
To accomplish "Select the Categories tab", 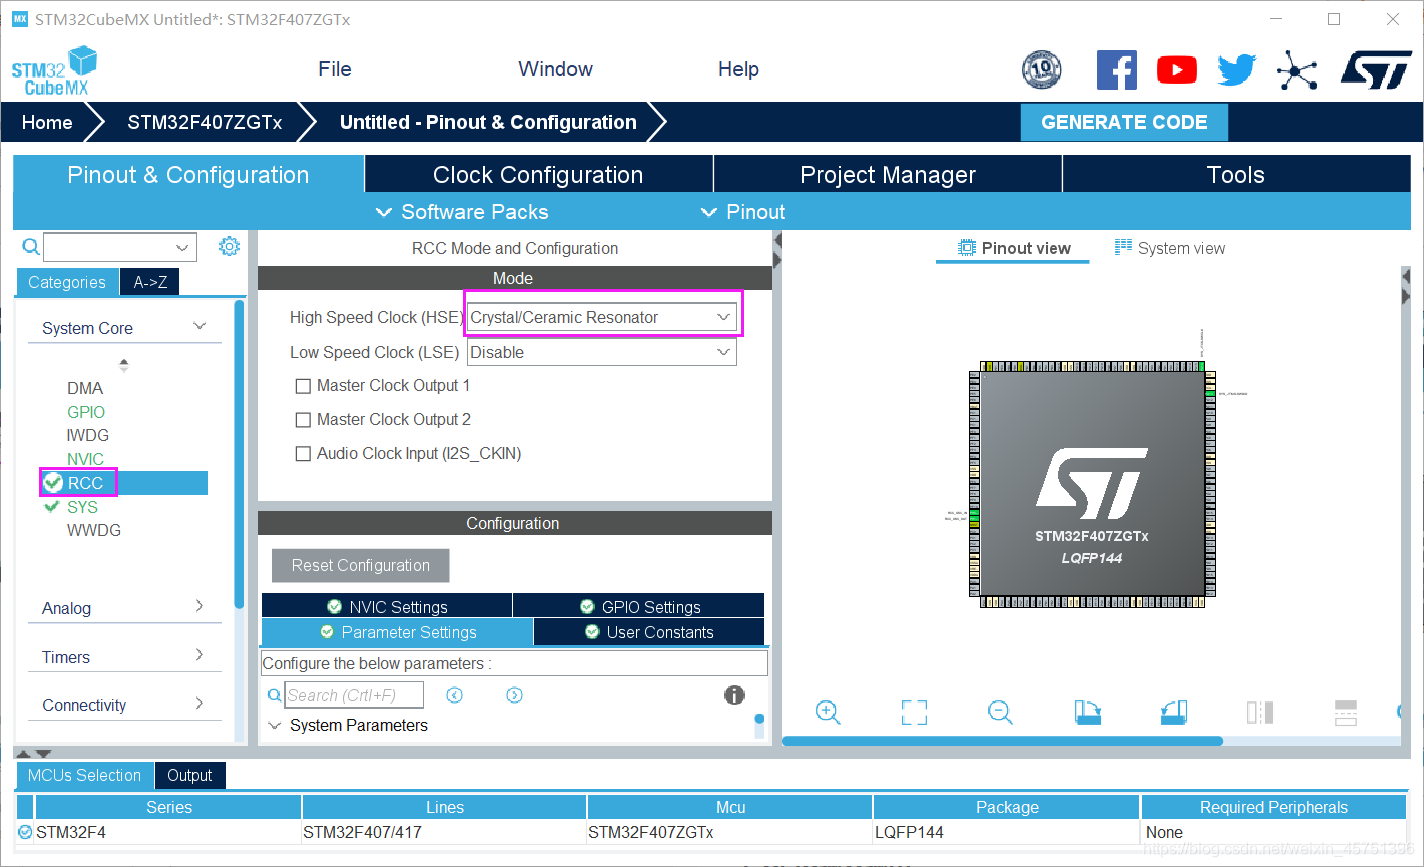I will point(67,282).
